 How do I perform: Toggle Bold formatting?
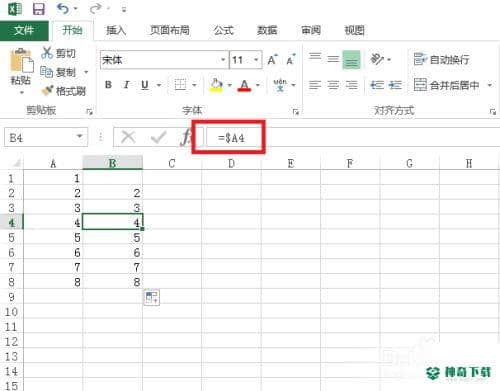coord(108,85)
